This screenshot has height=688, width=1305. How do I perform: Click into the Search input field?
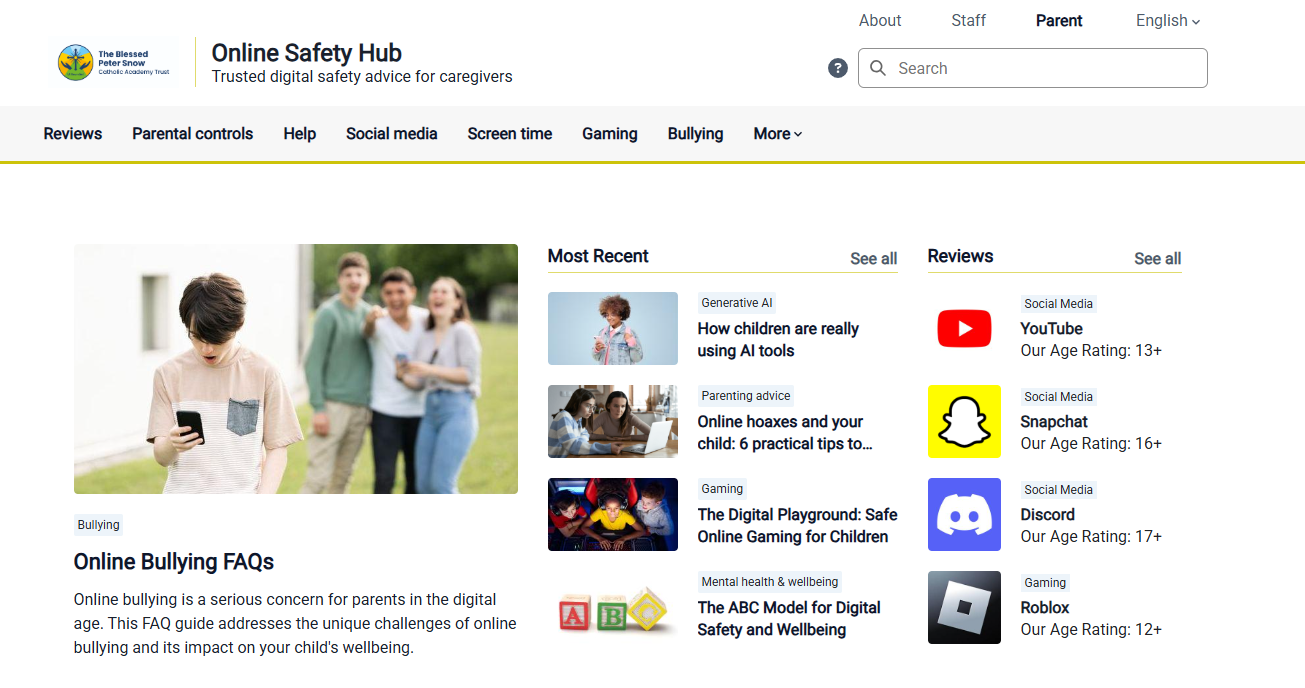click(x=1033, y=68)
